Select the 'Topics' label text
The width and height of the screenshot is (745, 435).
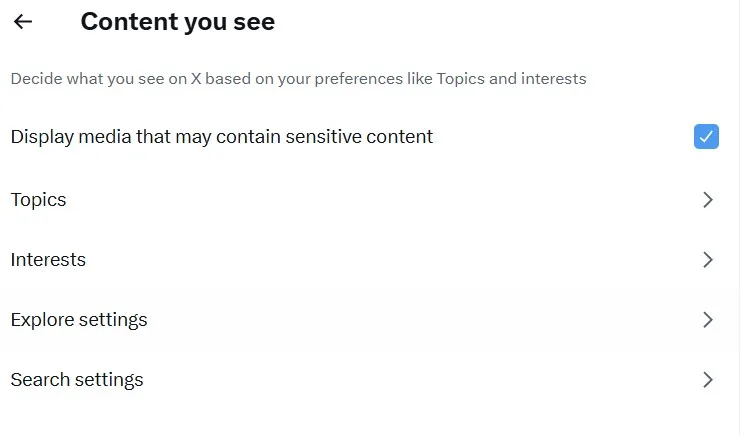[38, 200]
